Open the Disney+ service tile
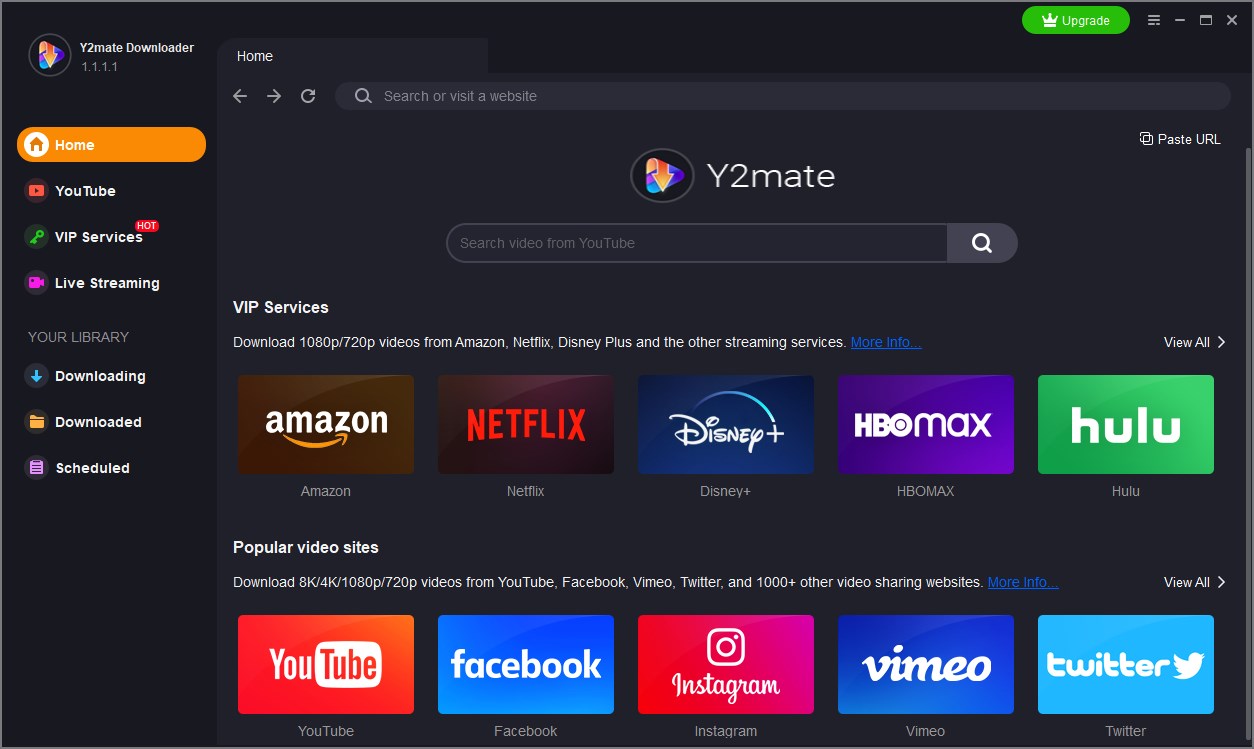The width and height of the screenshot is (1254, 749). 726,424
